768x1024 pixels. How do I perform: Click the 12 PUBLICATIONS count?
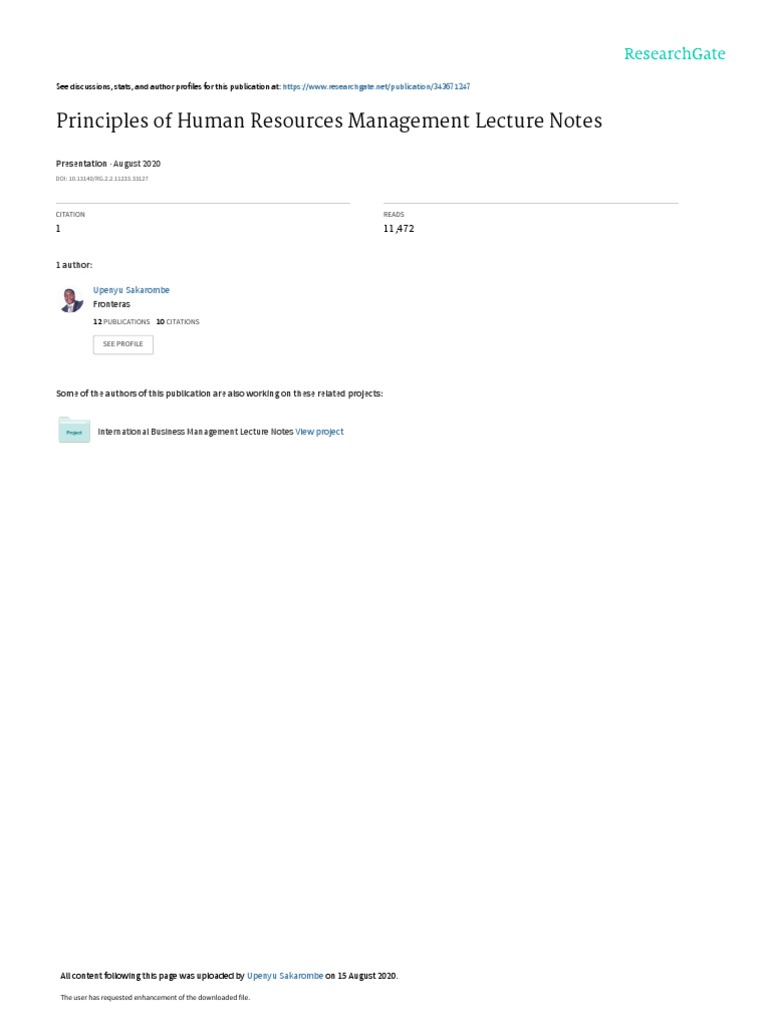pyautogui.click(x=121, y=321)
